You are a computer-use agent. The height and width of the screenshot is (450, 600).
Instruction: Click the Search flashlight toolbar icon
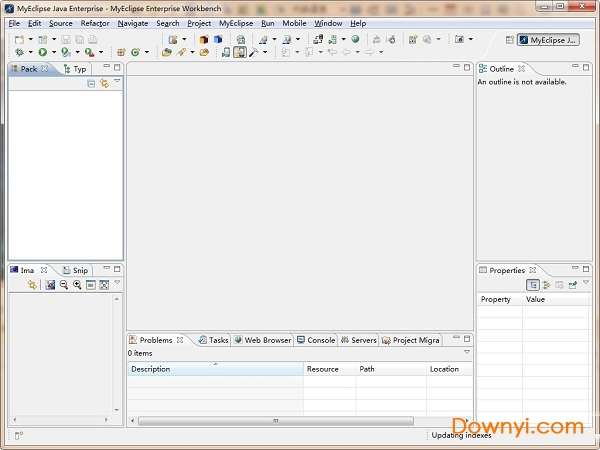coord(181,52)
